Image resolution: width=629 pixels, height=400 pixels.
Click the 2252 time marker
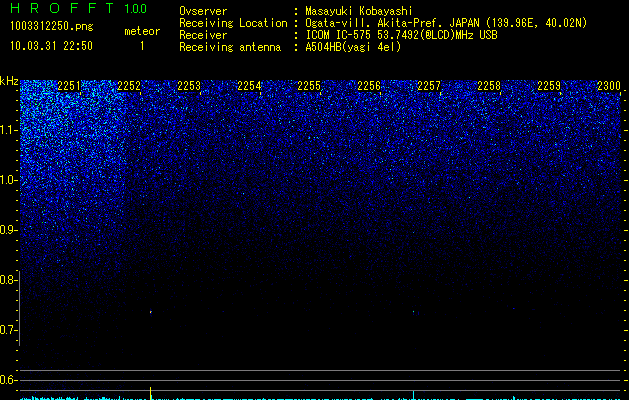coord(129,86)
